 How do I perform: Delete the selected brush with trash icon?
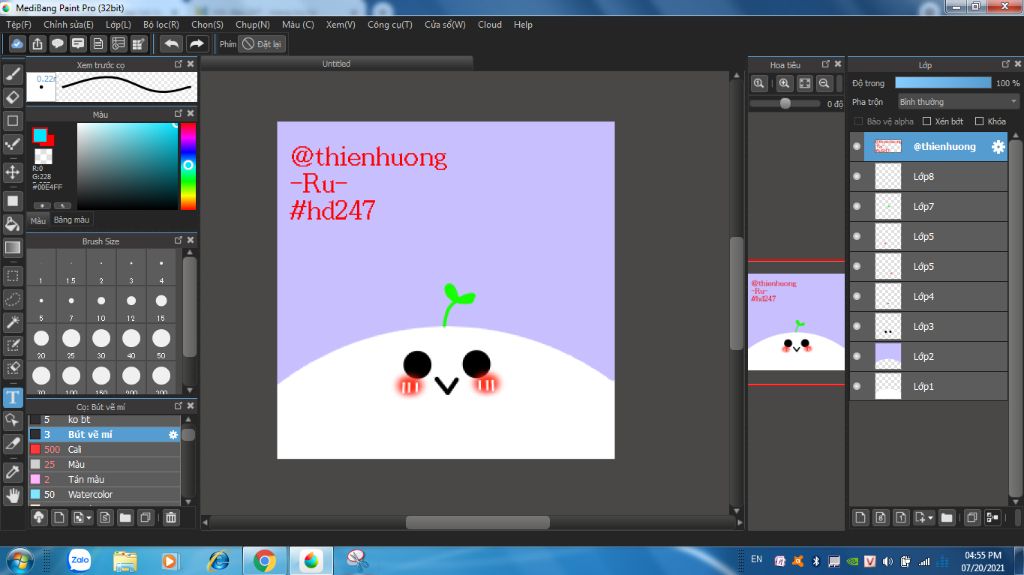(170, 518)
